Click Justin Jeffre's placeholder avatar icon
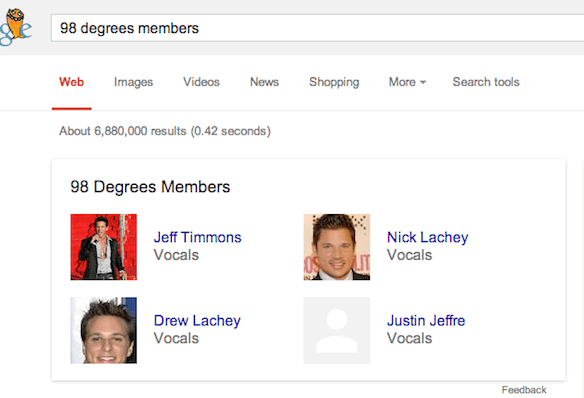 (337, 330)
